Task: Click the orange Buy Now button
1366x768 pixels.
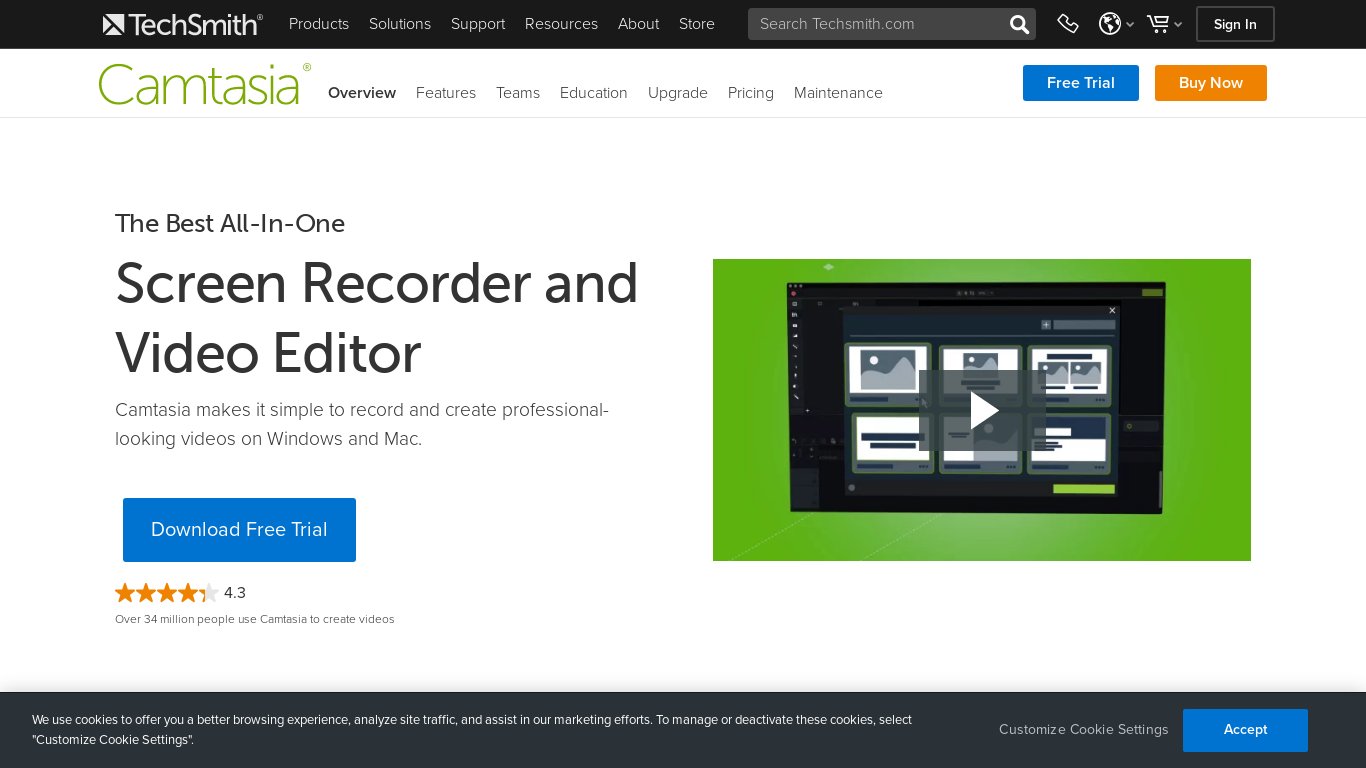Action: (x=1211, y=83)
